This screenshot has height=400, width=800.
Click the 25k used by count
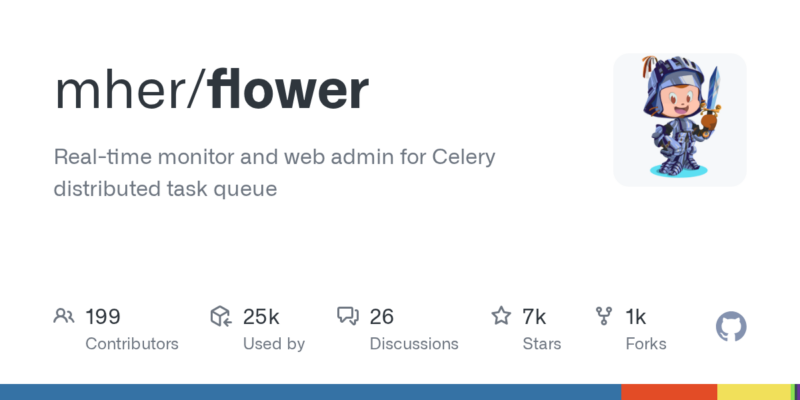[261, 317]
